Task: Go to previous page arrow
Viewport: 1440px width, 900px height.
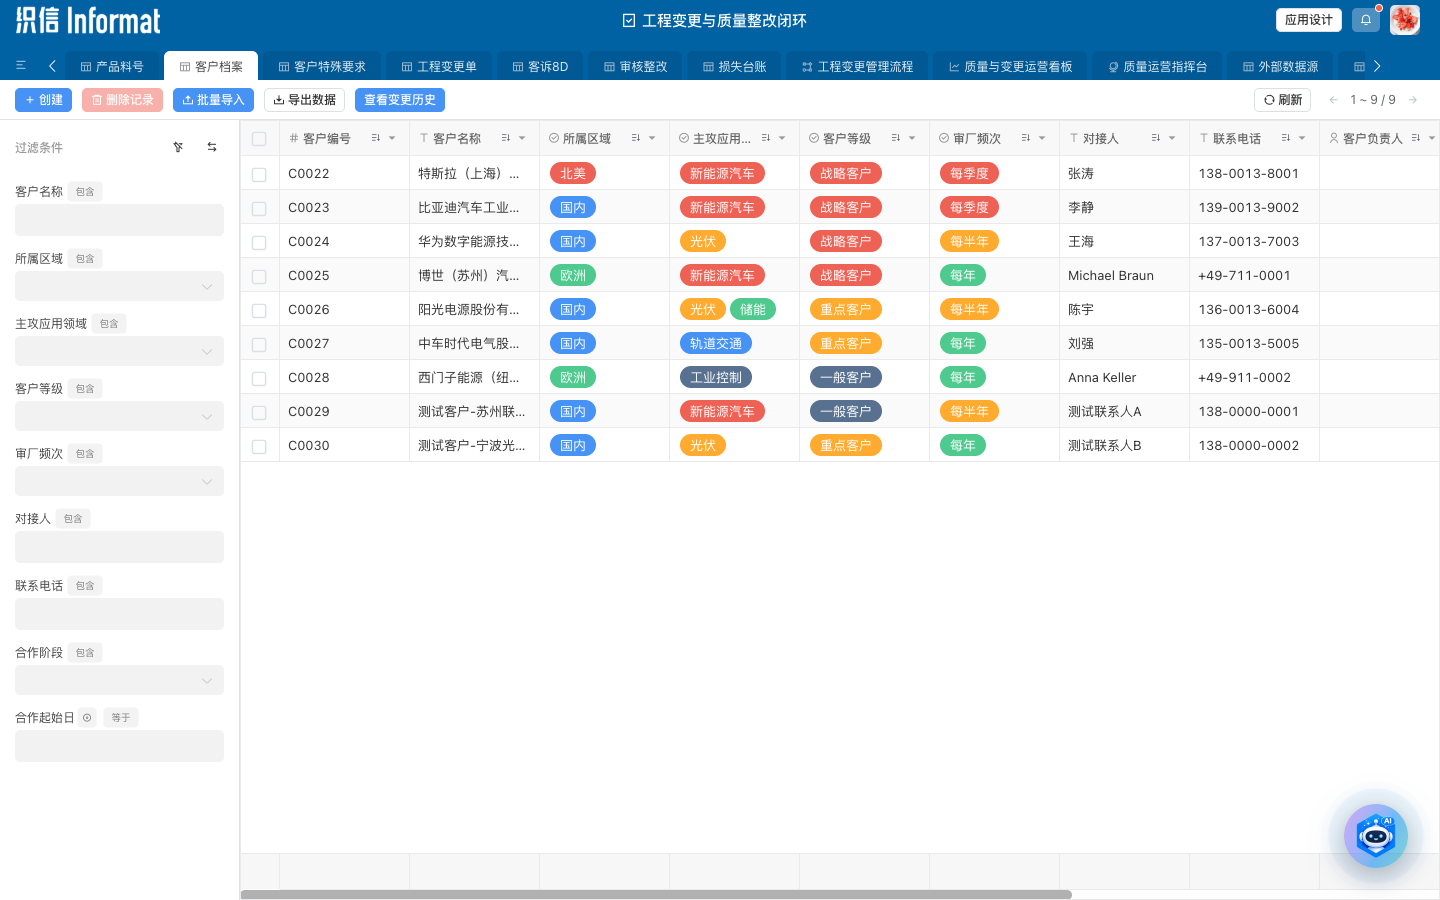Action: [x=1333, y=100]
